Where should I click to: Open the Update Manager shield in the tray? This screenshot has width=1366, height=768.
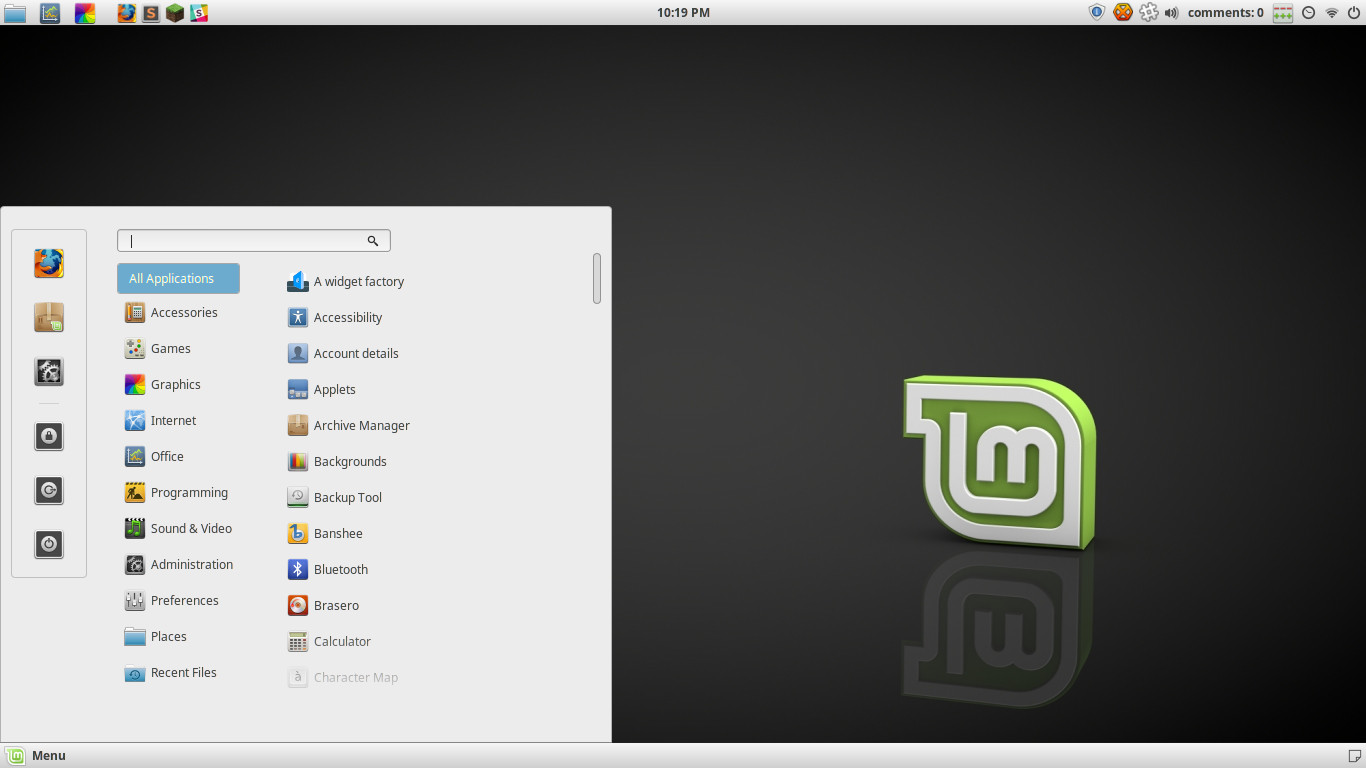pos(1097,12)
